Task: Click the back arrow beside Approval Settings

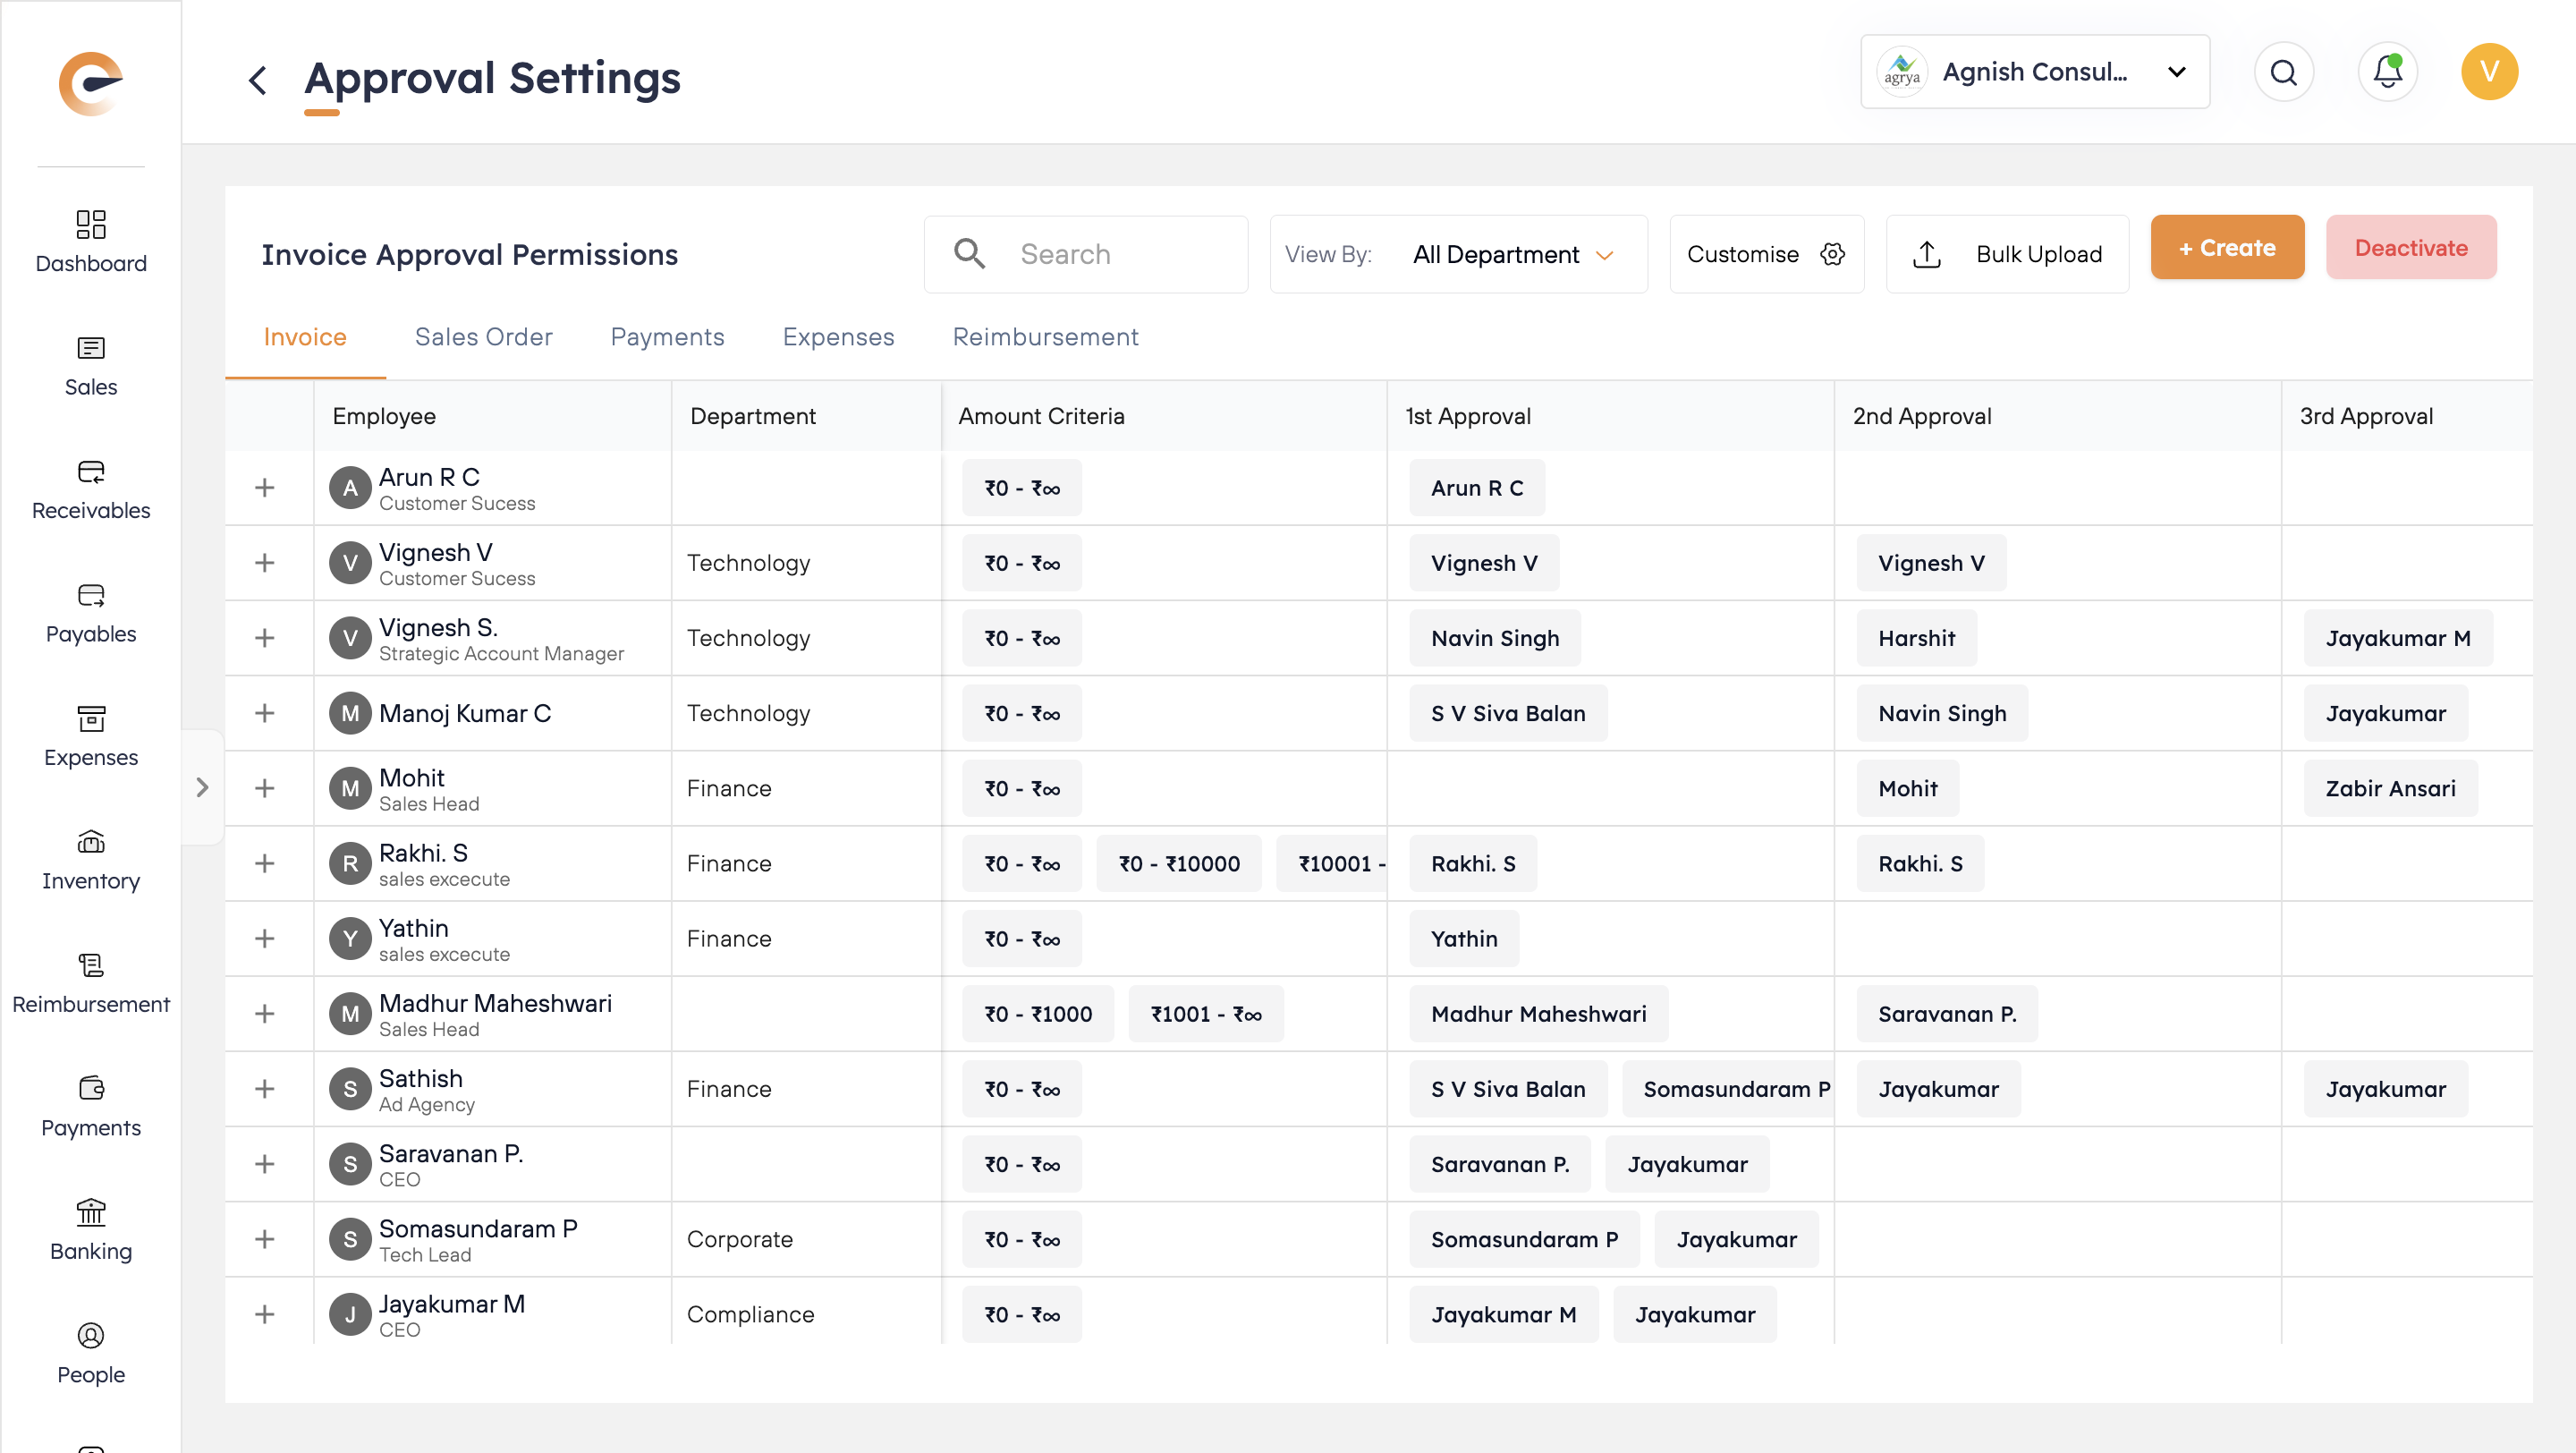Action: tap(258, 80)
